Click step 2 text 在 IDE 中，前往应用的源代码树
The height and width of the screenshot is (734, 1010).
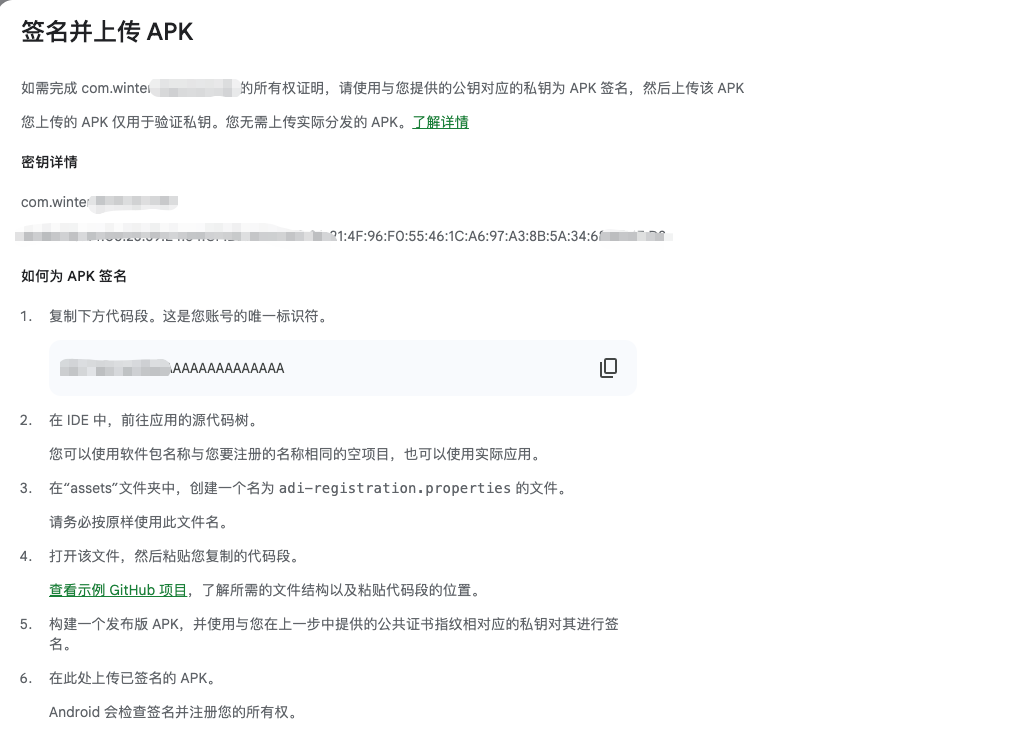point(153,420)
